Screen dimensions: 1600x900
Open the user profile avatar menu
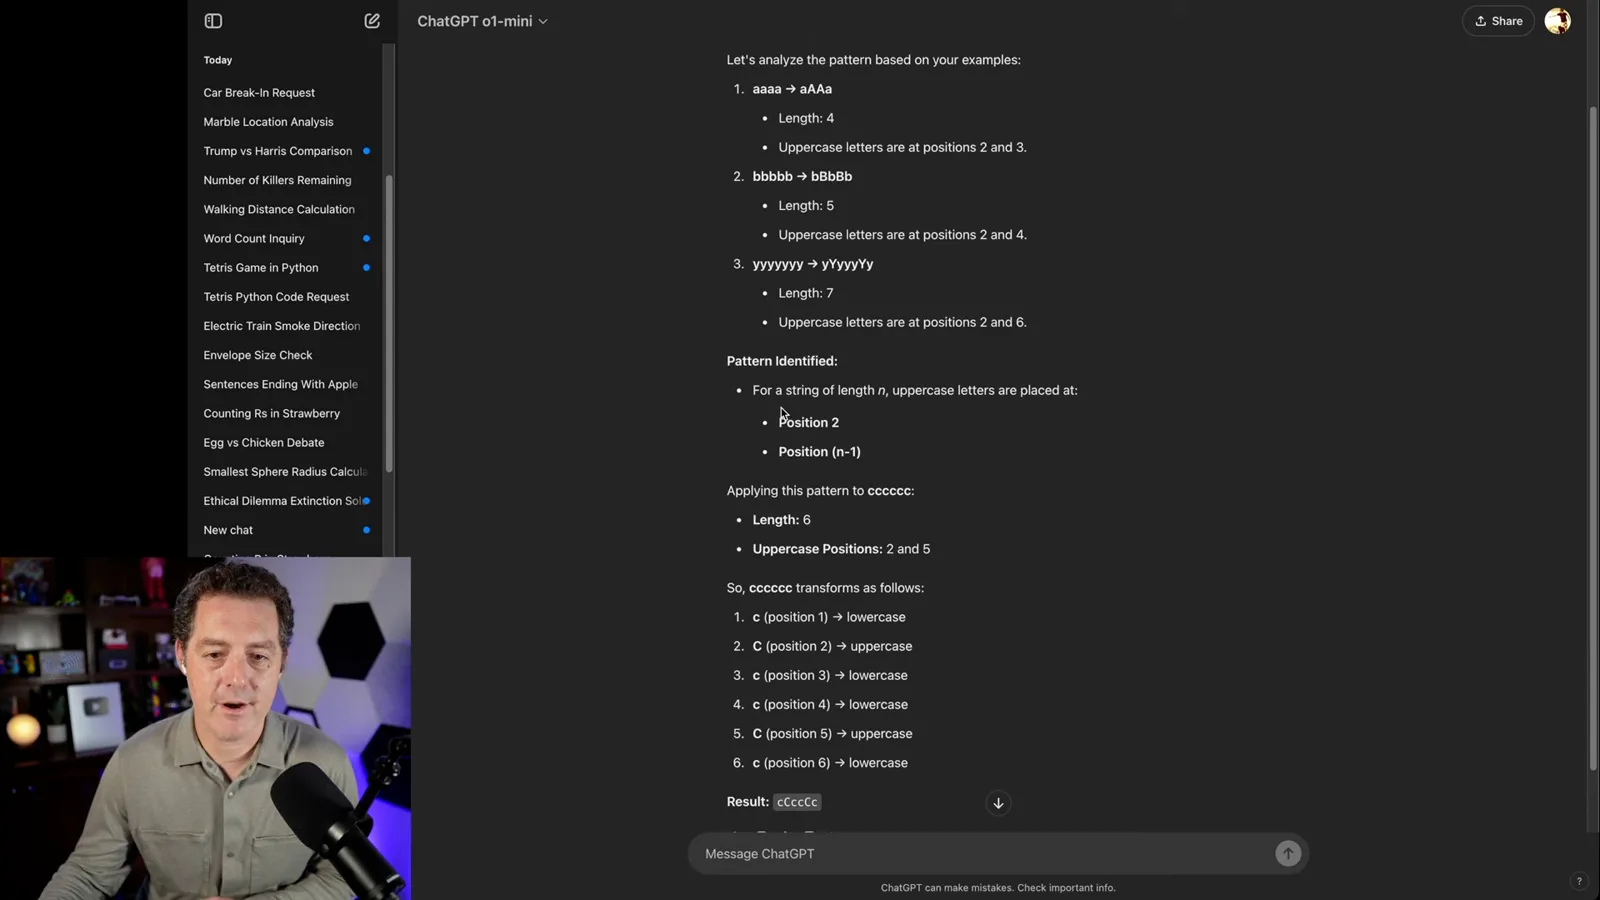point(1557,21)
